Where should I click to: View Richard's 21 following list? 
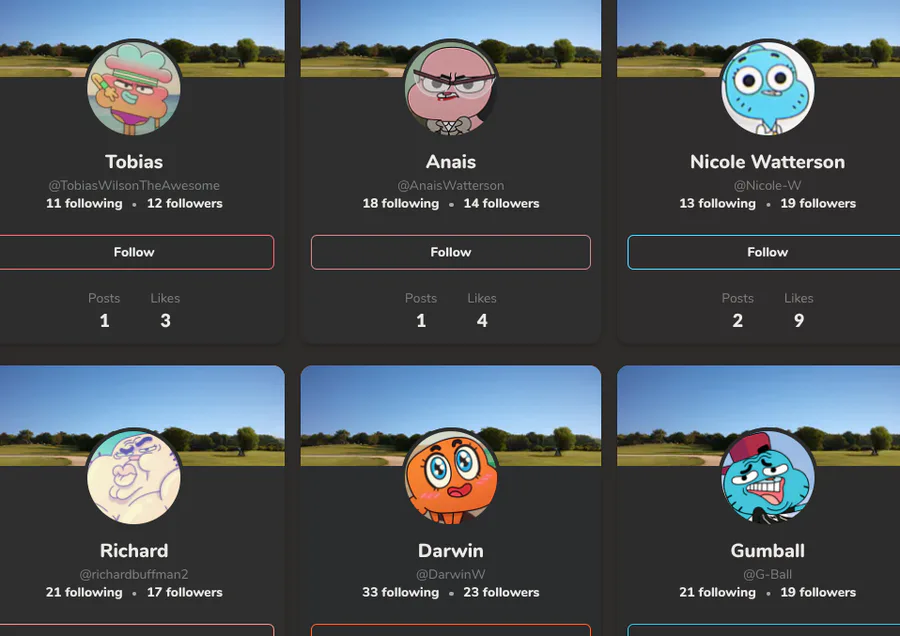[84, 592]
